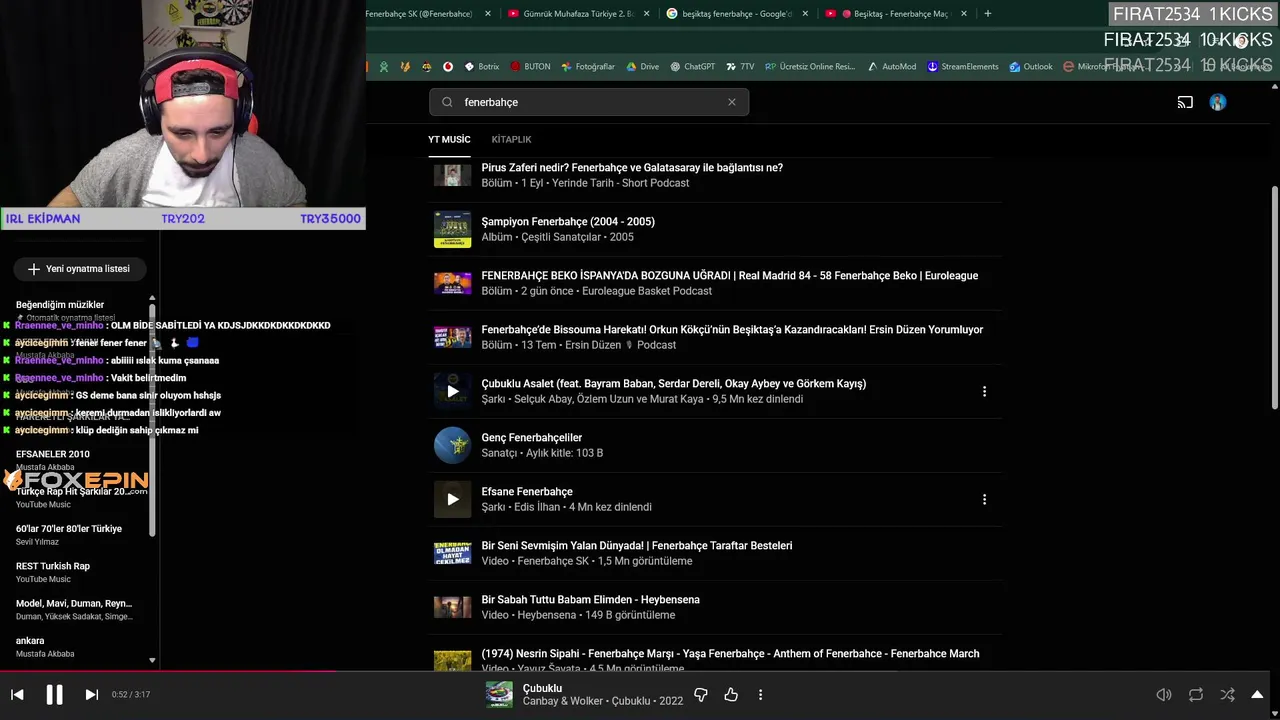Click the Şampiyon Fenerbahçe album cover thumbnail

(452, 229)
